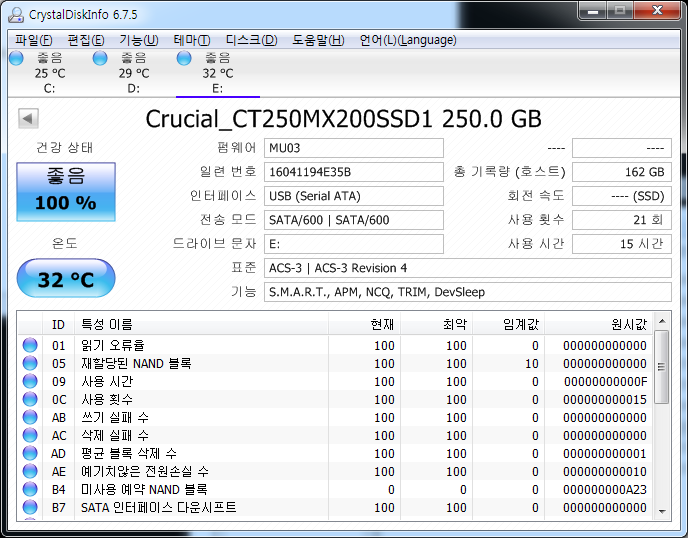688x538 pixels.
Task: Click raw value 000000000015
Action: (605, 399)
